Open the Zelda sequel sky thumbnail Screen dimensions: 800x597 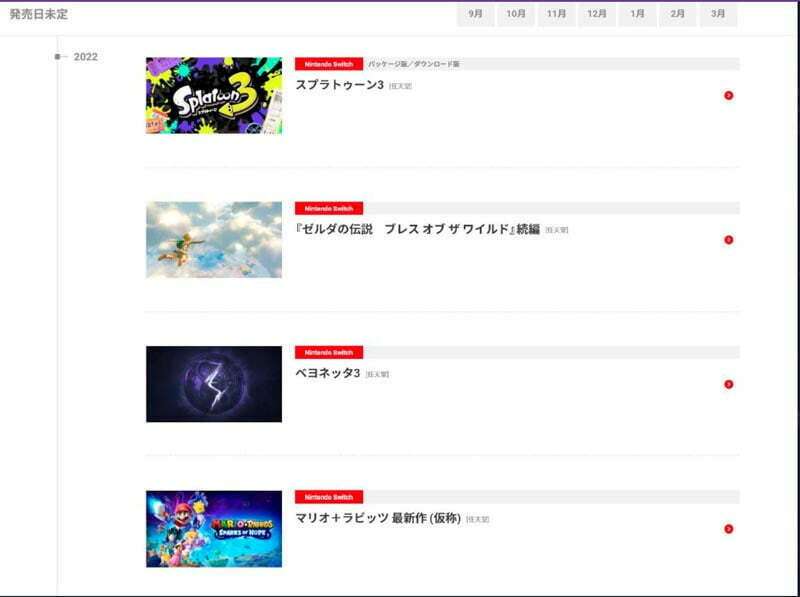tap(214, 240)
